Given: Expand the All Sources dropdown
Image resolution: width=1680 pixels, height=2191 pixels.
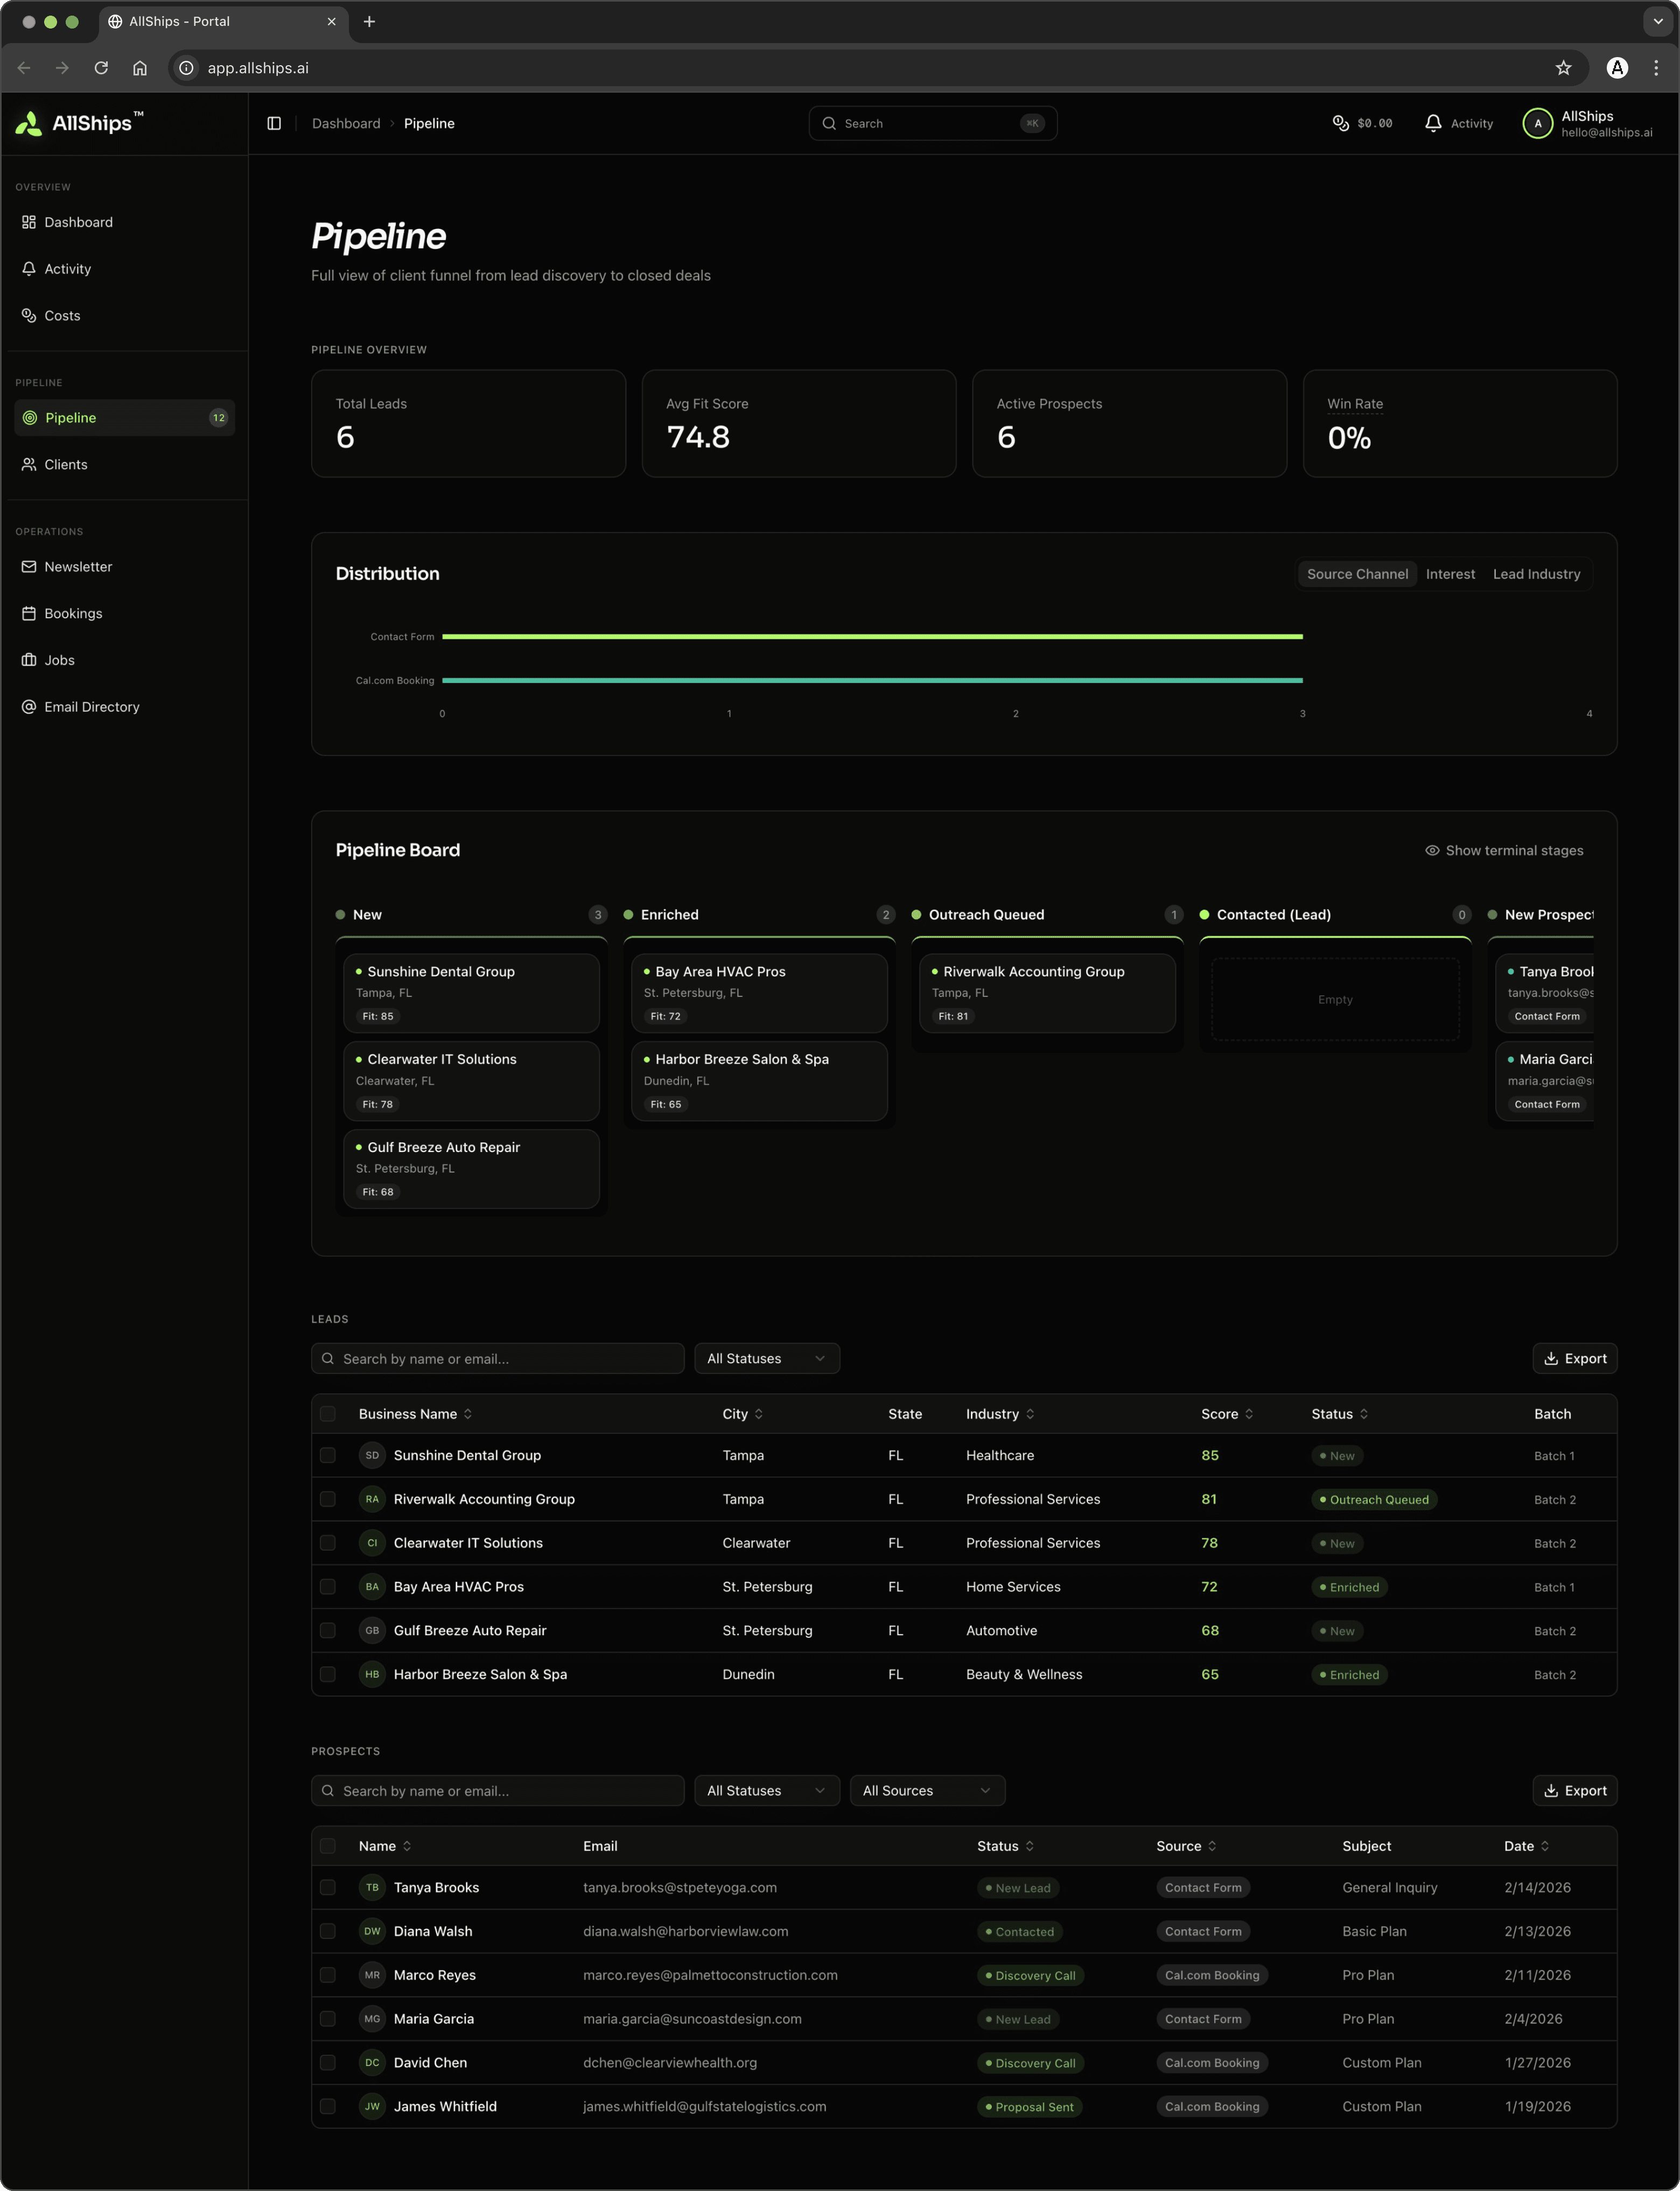Looking at the screenshot, I should pos(926,1790).
